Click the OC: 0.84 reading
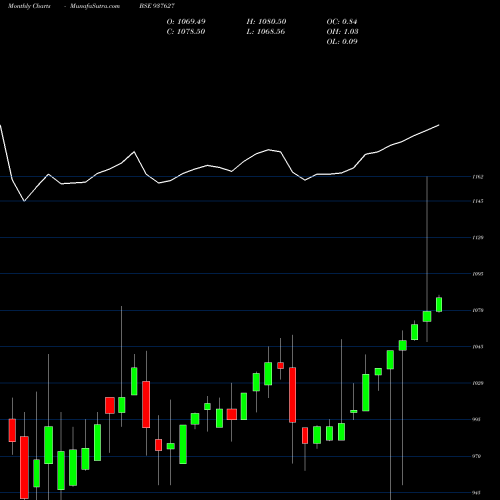500x500 pixels. tap(342, 22)
